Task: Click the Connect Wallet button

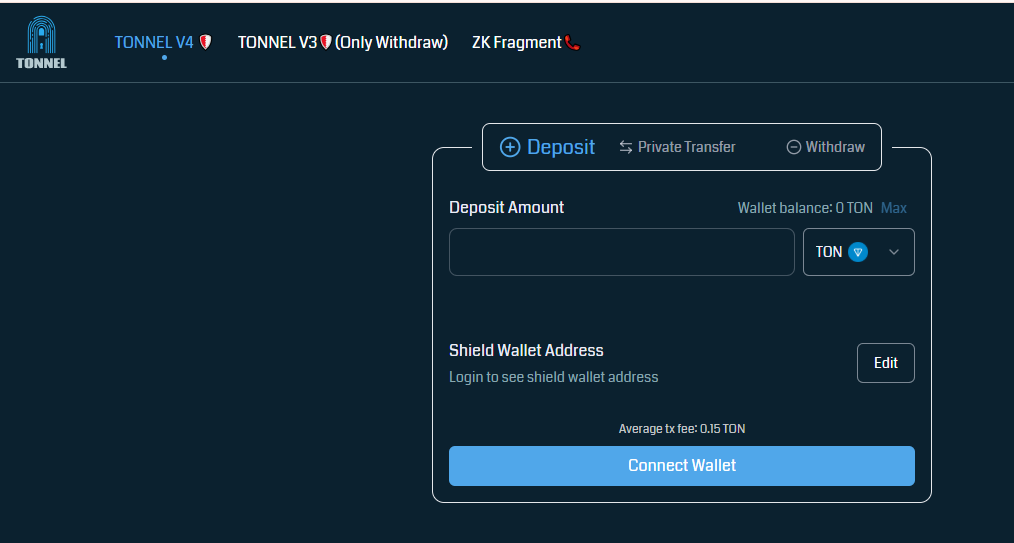Action: (682, 465)
